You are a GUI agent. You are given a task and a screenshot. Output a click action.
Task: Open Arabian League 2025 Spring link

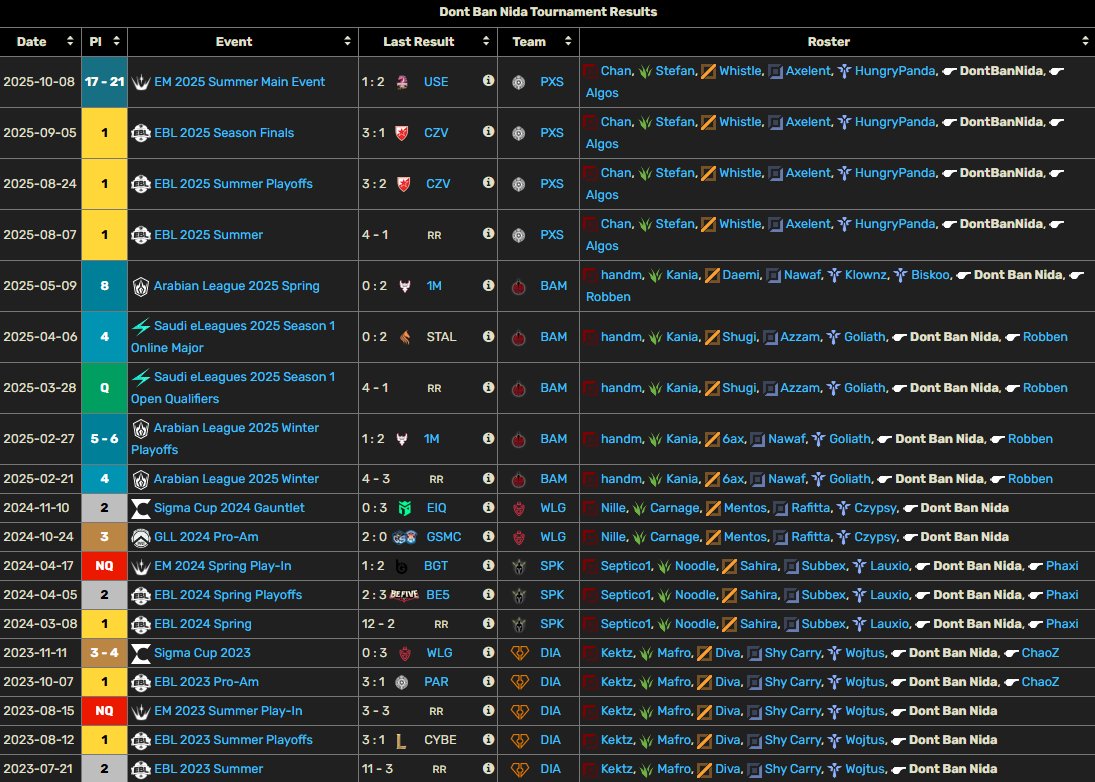pyautogui.click(x=237, y=286)
